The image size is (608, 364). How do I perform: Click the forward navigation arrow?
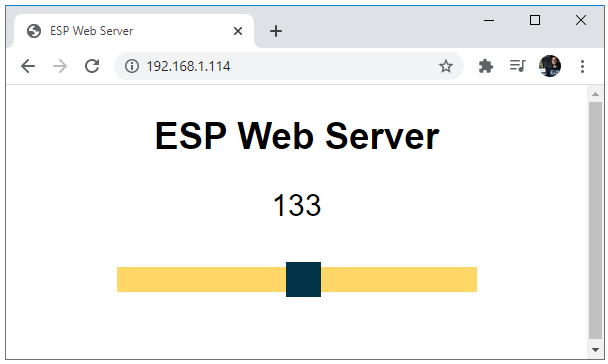(60, 66)
